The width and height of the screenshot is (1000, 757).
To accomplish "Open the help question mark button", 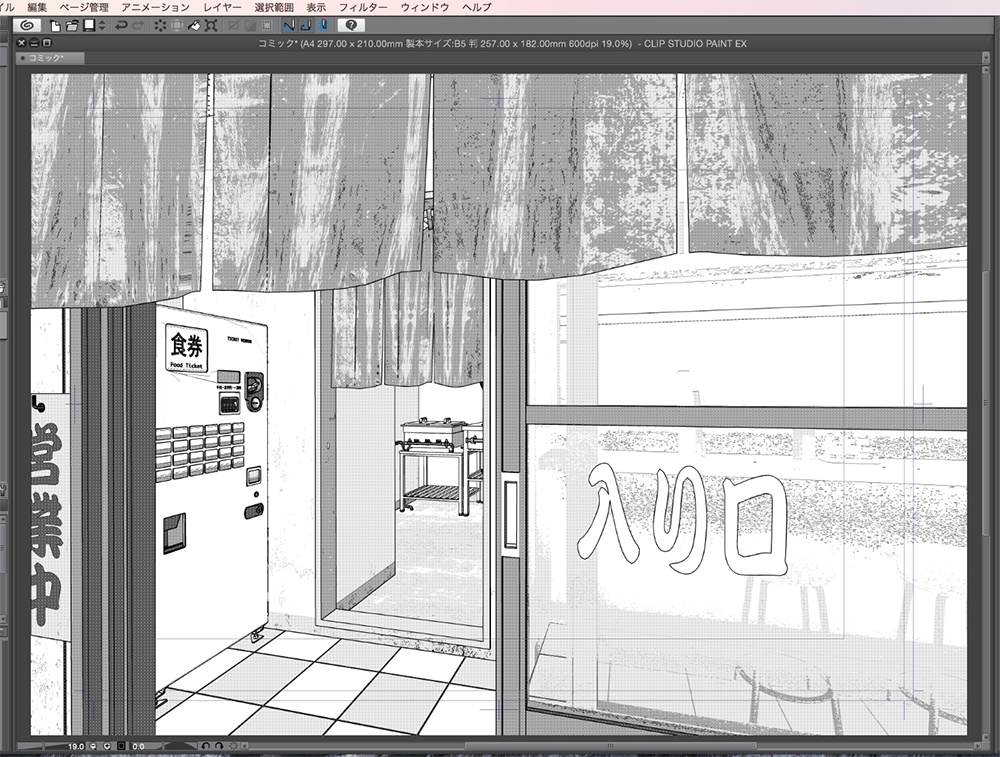I will coord(351,26).
